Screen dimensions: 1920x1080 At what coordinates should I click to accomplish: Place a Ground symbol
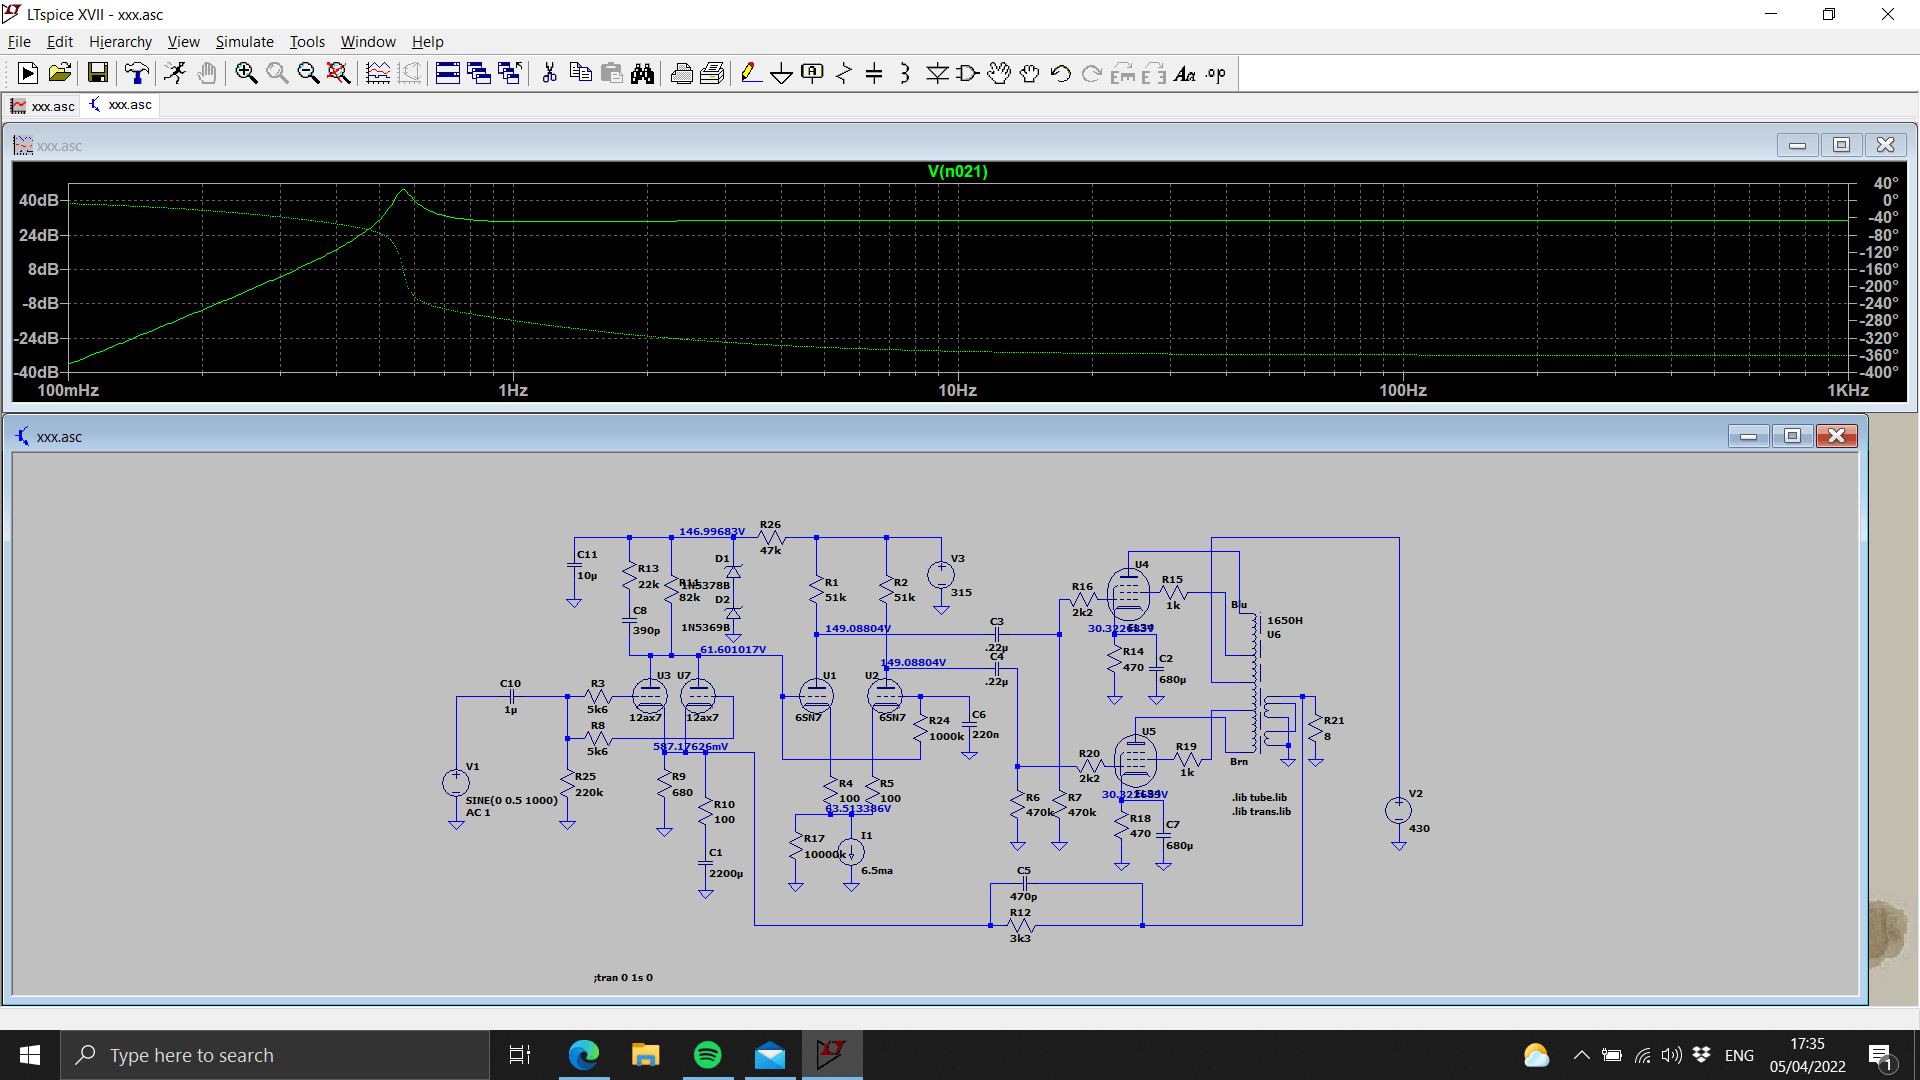tap(782, 73)
